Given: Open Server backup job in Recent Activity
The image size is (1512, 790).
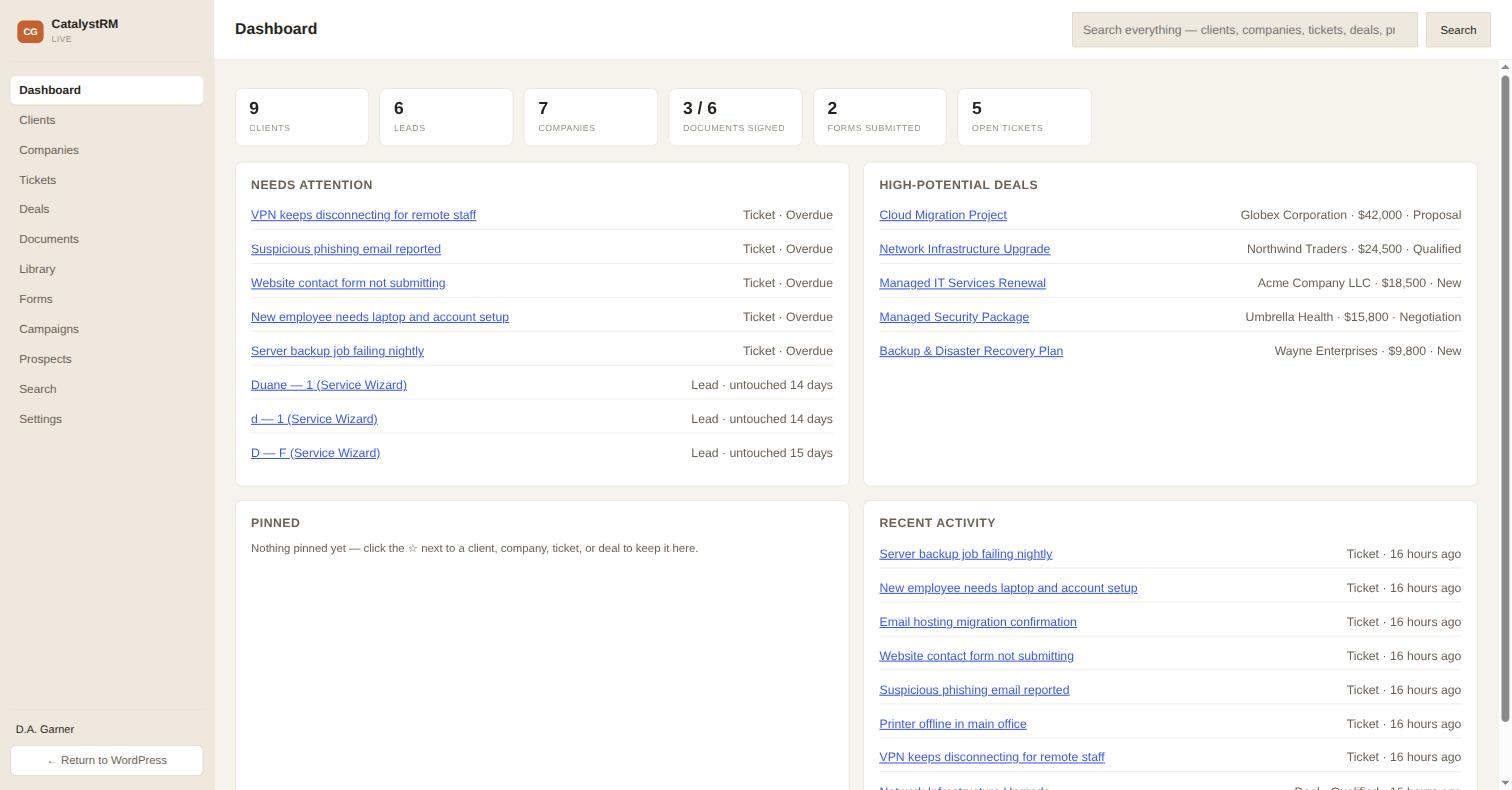Looking at the screenshot, I should (965, 554).
